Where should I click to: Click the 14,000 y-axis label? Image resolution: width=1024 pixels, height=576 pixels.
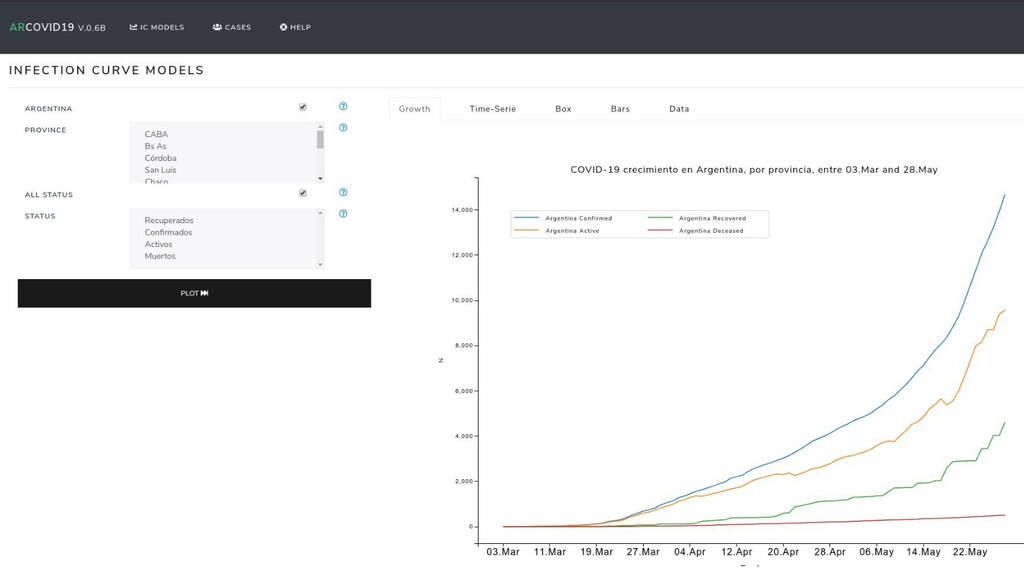pyautogui.click(x=462, y=210)
